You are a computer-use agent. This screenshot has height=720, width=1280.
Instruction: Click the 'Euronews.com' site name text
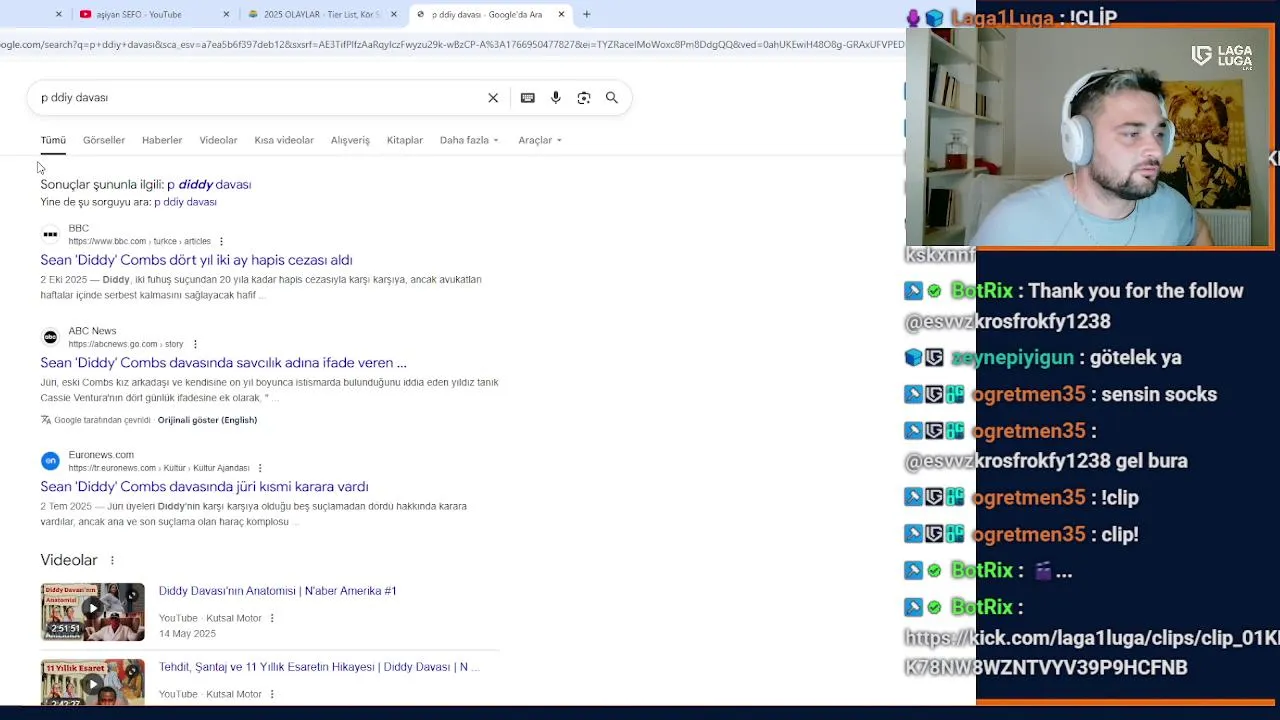pos(101,455)
